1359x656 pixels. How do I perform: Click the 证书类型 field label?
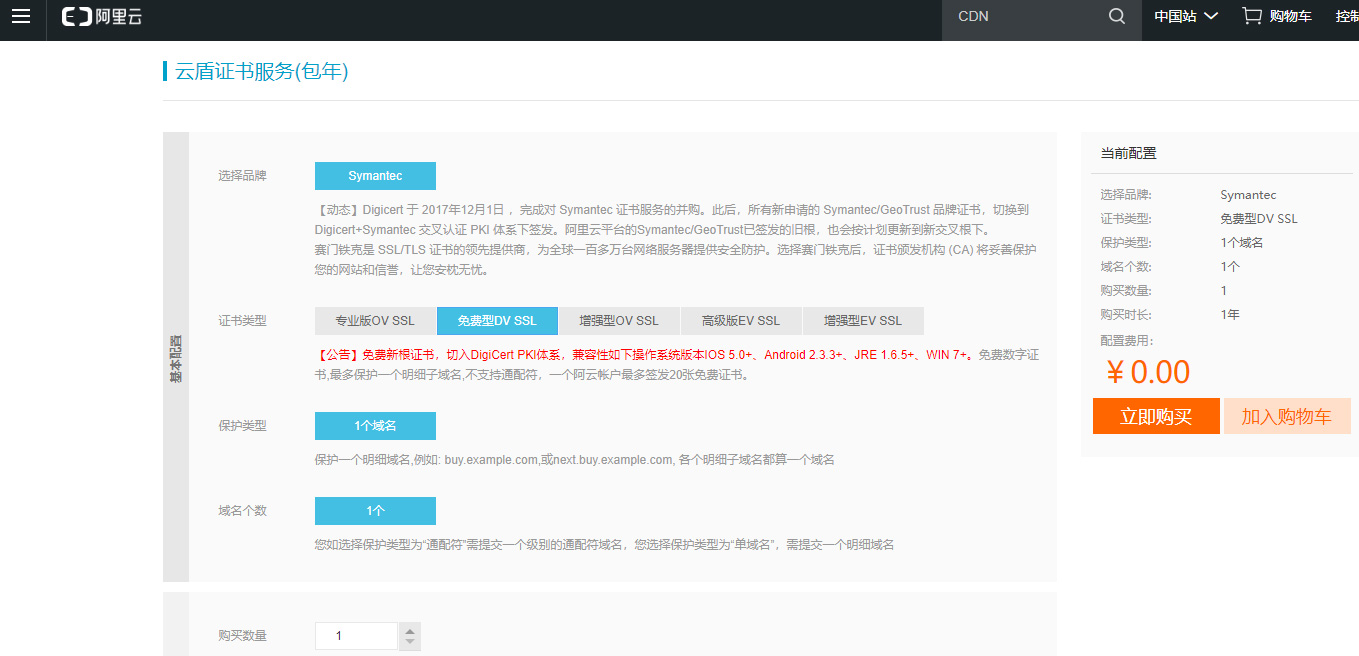point(243,321)
